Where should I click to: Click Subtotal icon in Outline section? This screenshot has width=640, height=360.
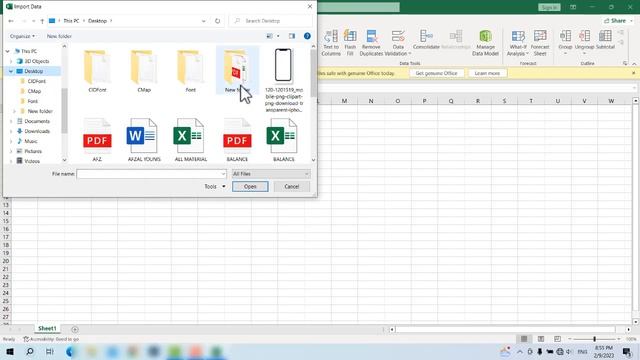(605, 40)
